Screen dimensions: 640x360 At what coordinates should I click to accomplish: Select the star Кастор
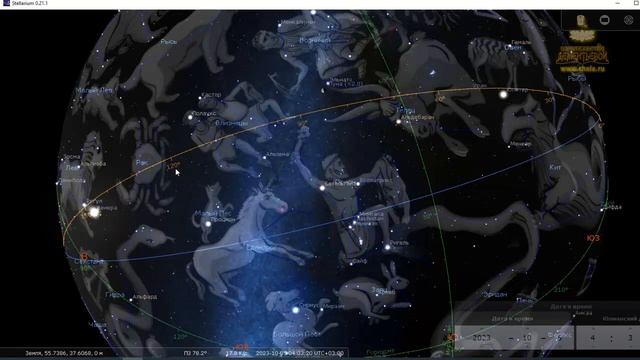pos(200,98)
